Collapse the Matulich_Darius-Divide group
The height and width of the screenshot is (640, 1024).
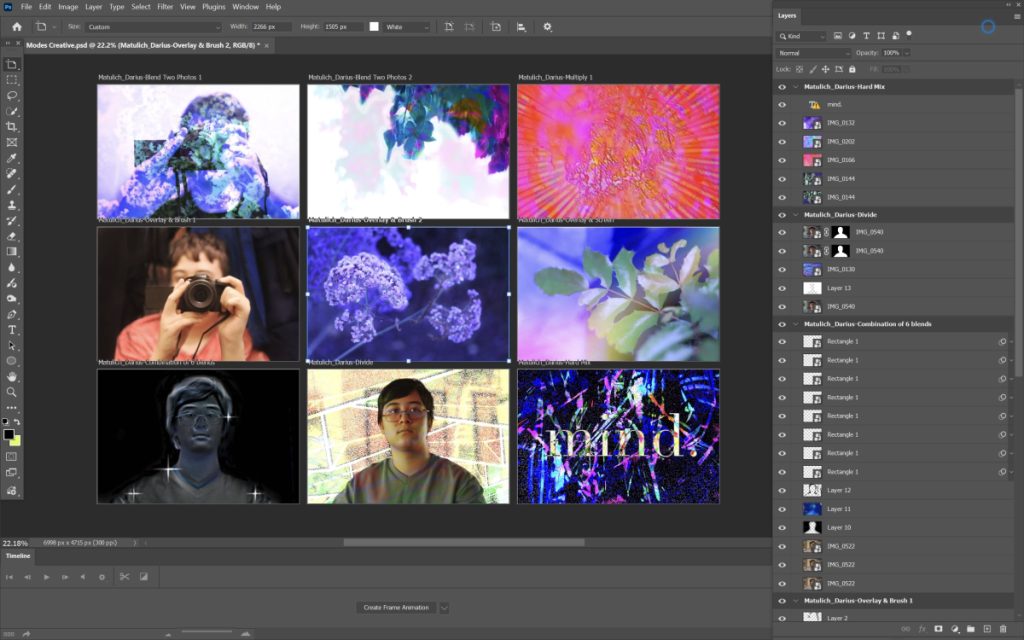click(x=795, y=214)
